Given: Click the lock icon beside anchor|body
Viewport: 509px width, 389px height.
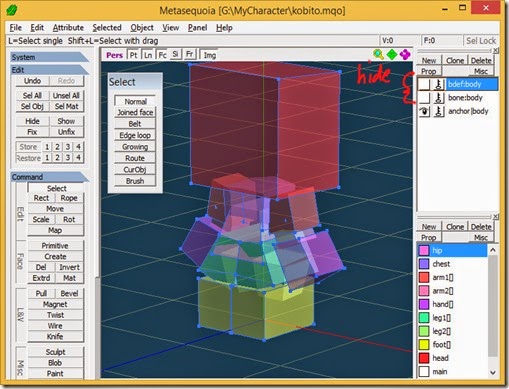Looking at the screenshot, I should point(439,111).
